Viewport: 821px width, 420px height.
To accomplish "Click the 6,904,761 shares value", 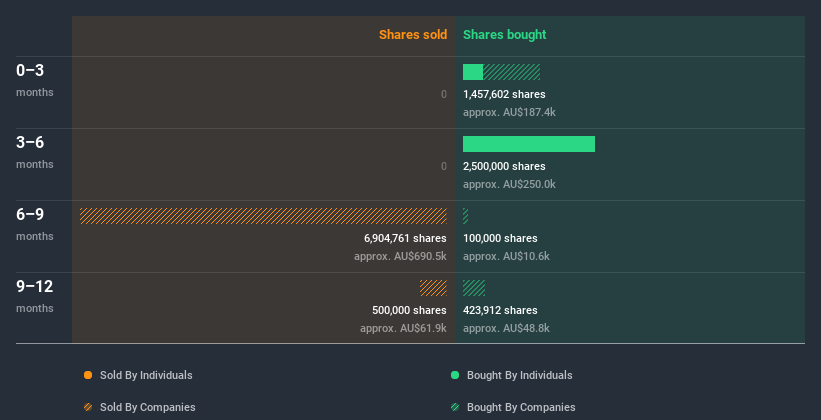I will click(405, 238).
